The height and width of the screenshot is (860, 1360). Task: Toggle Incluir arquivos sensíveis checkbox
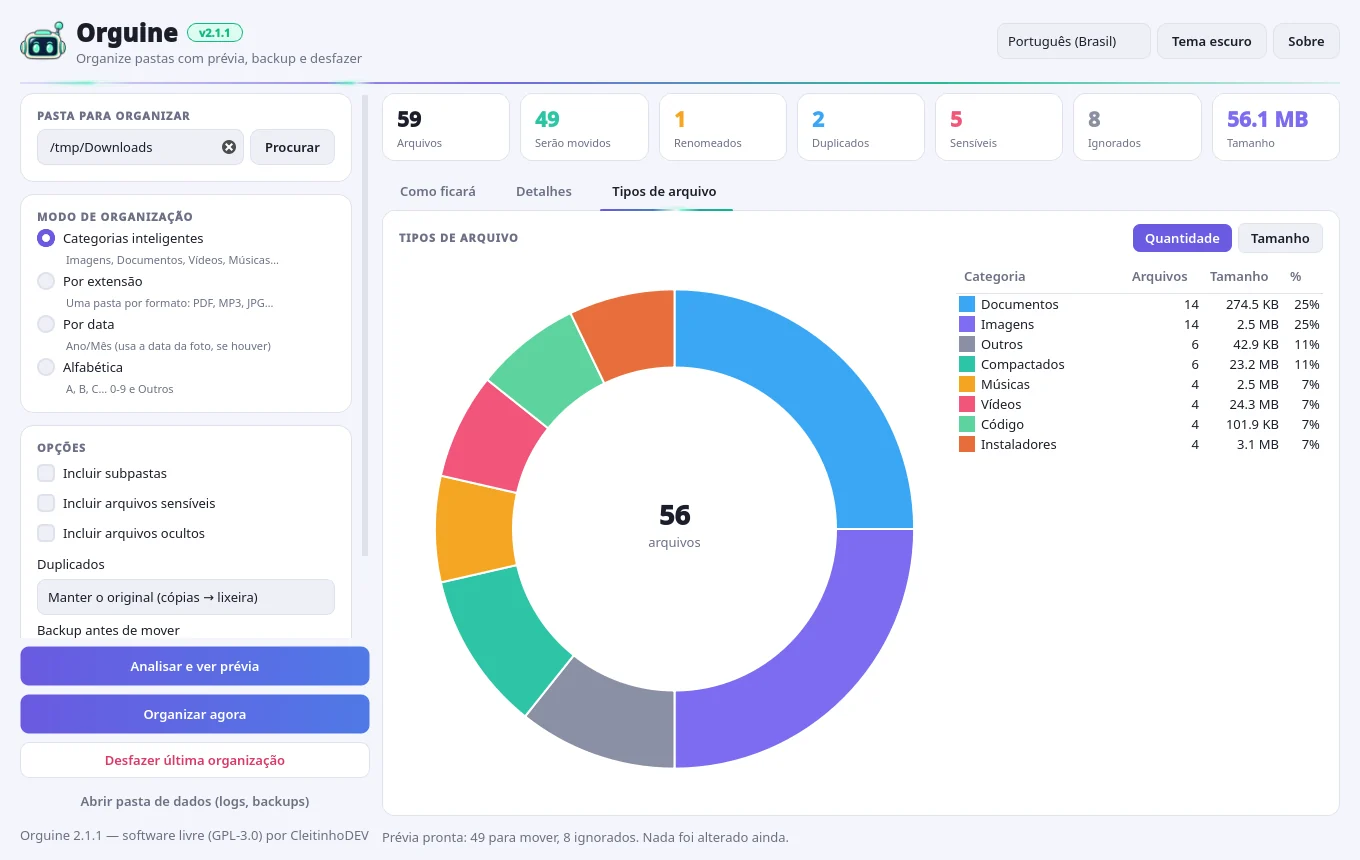click(46, 503)
